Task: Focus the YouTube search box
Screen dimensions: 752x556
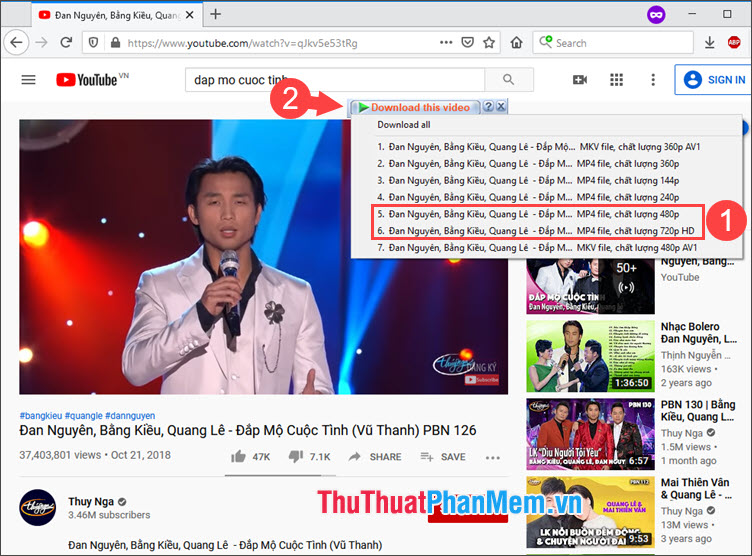Action: pos(335,80)
